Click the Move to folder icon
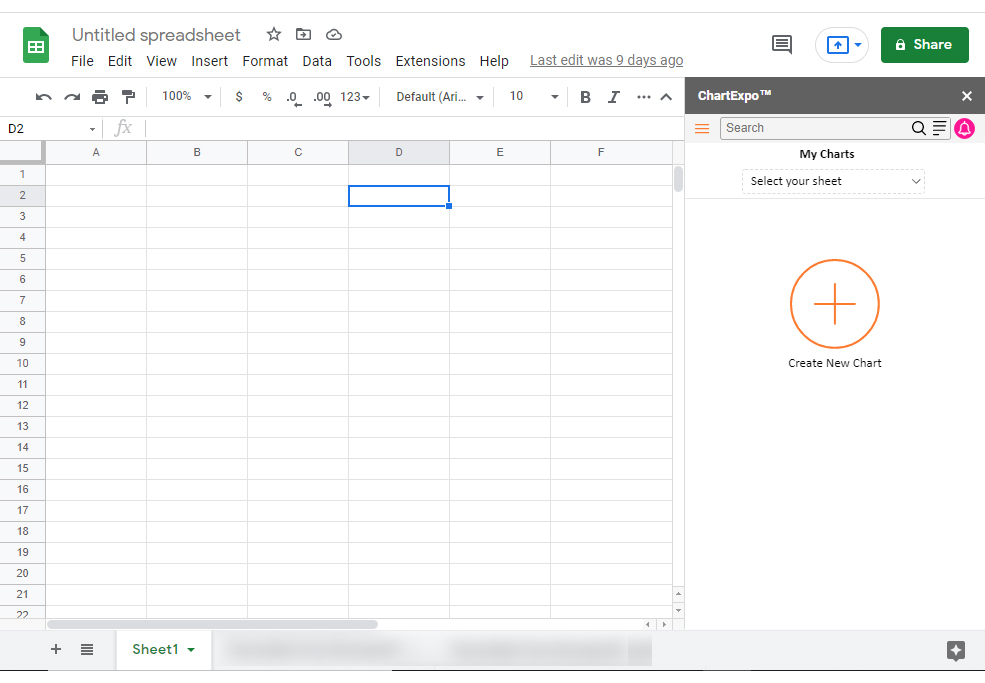 coord(303,34)
